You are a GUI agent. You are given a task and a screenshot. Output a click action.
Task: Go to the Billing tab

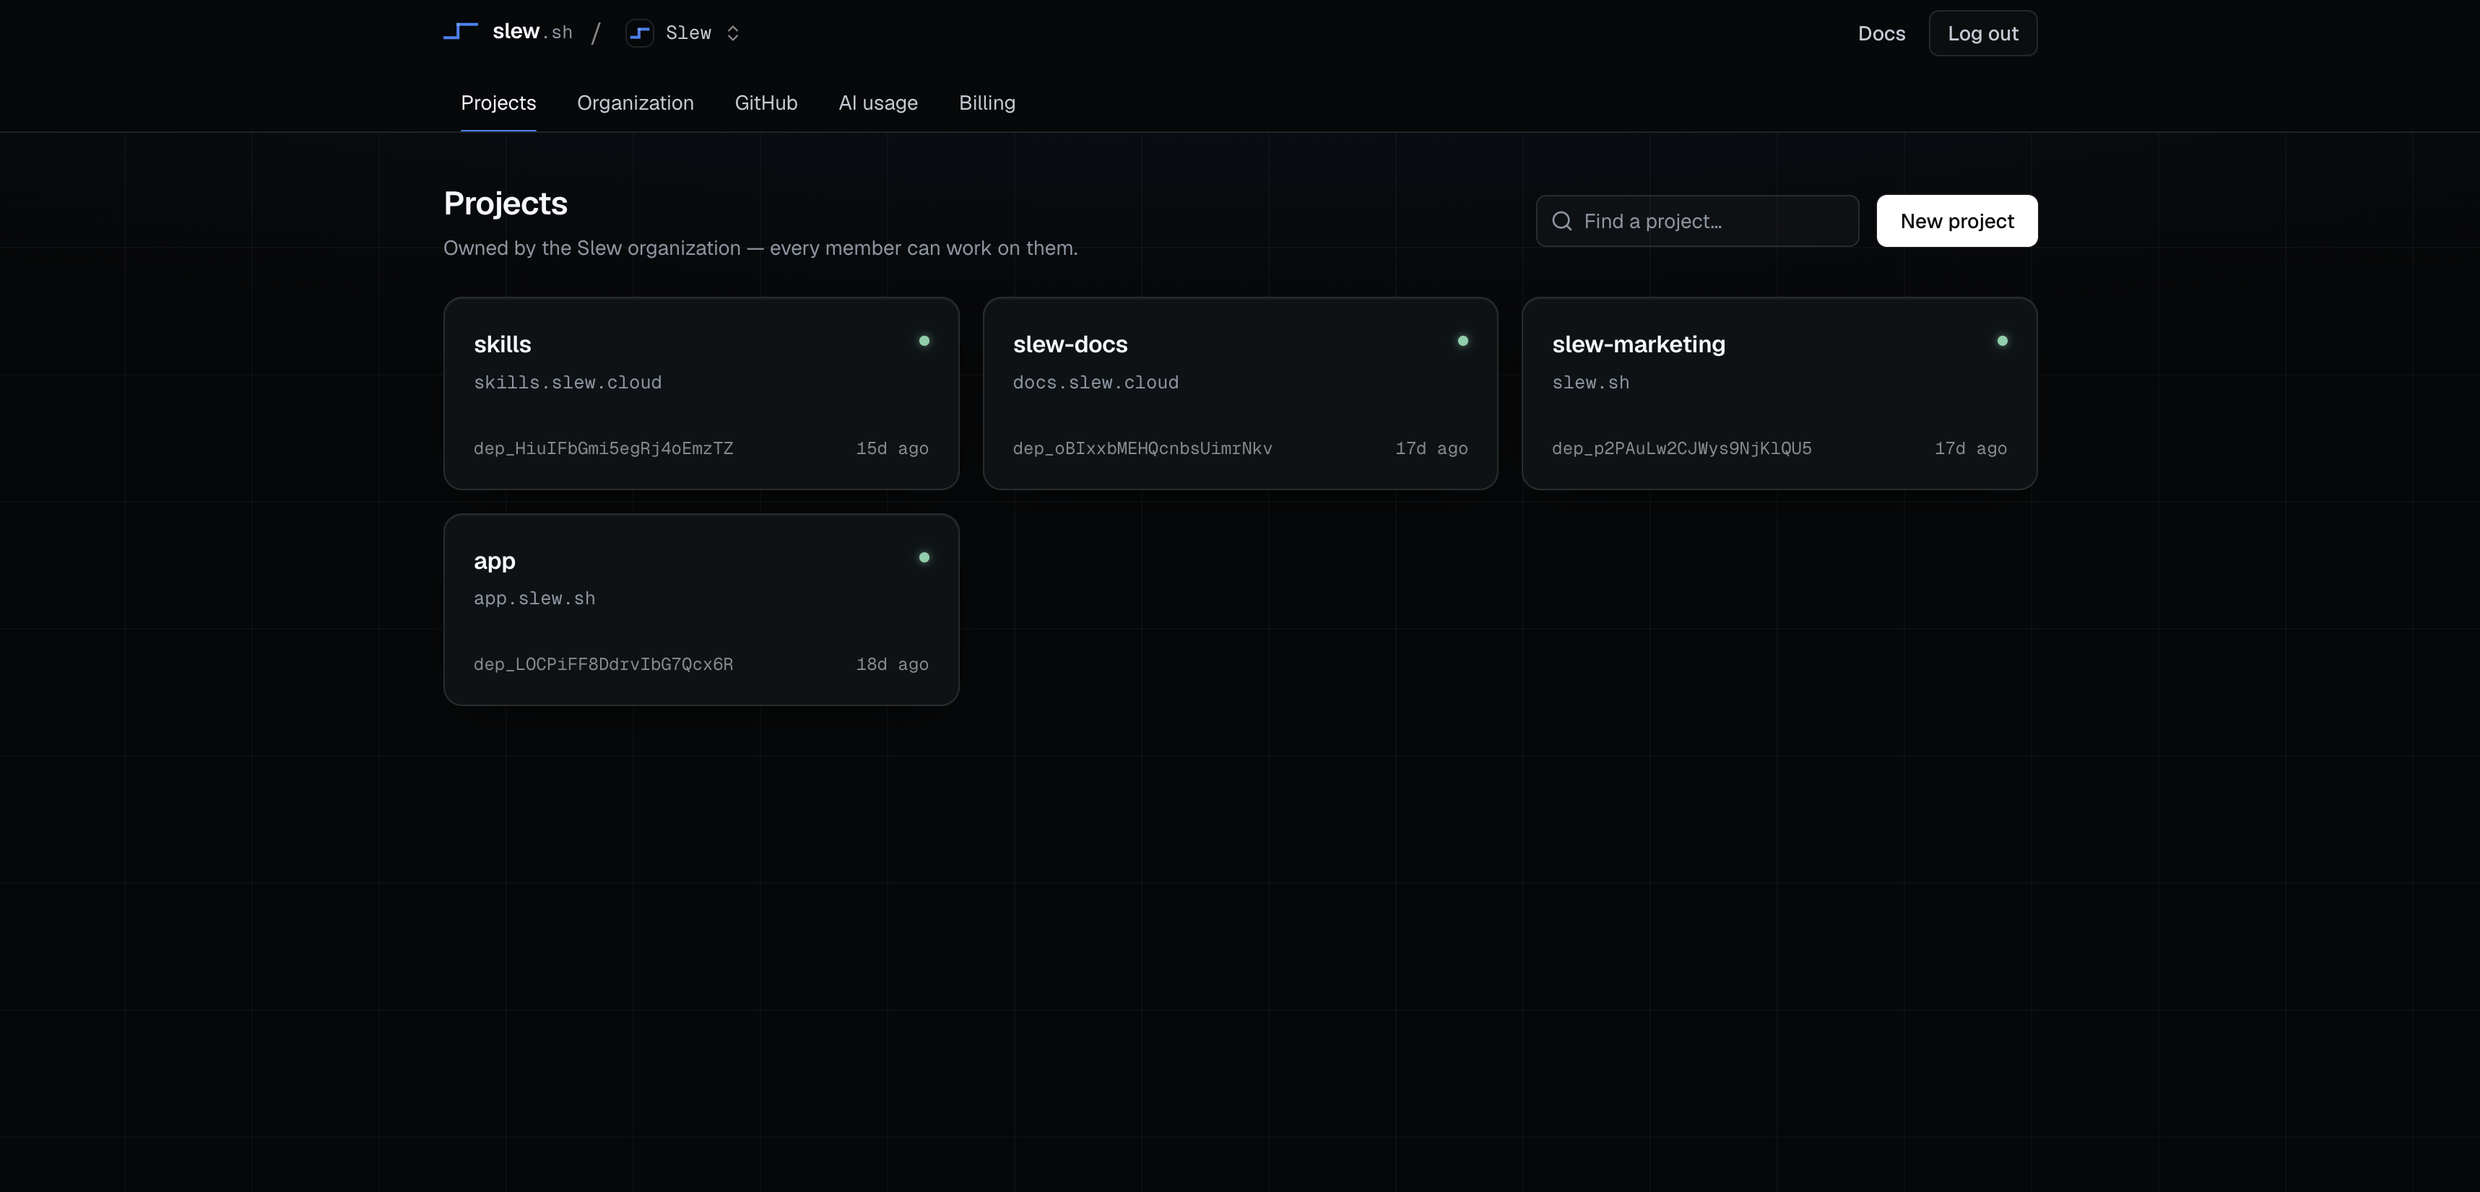987,103
